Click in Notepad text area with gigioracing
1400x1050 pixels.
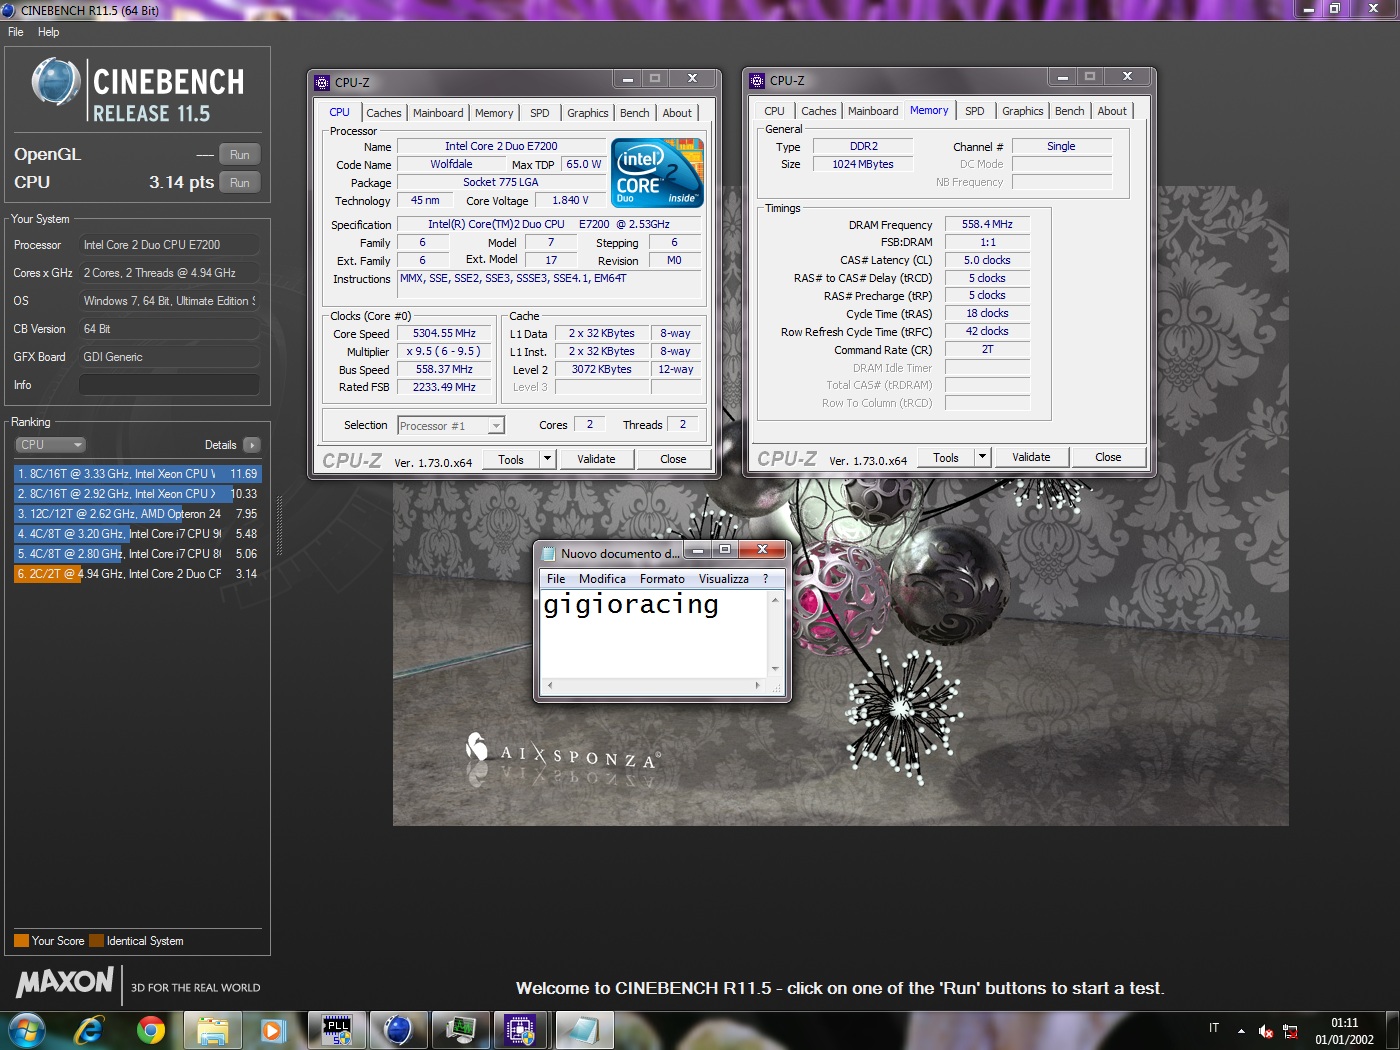pyautogui.click(x=654, y=634)
